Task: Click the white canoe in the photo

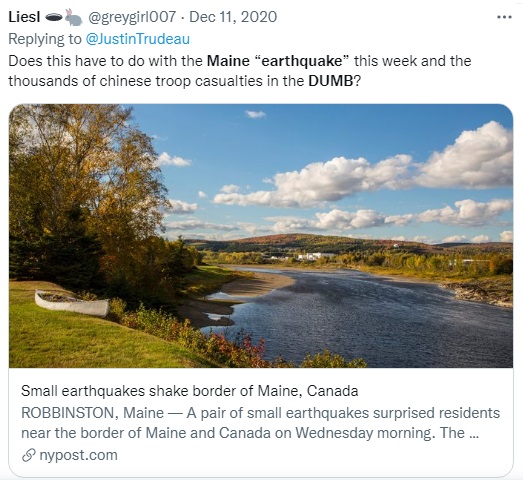Action: 72,303
